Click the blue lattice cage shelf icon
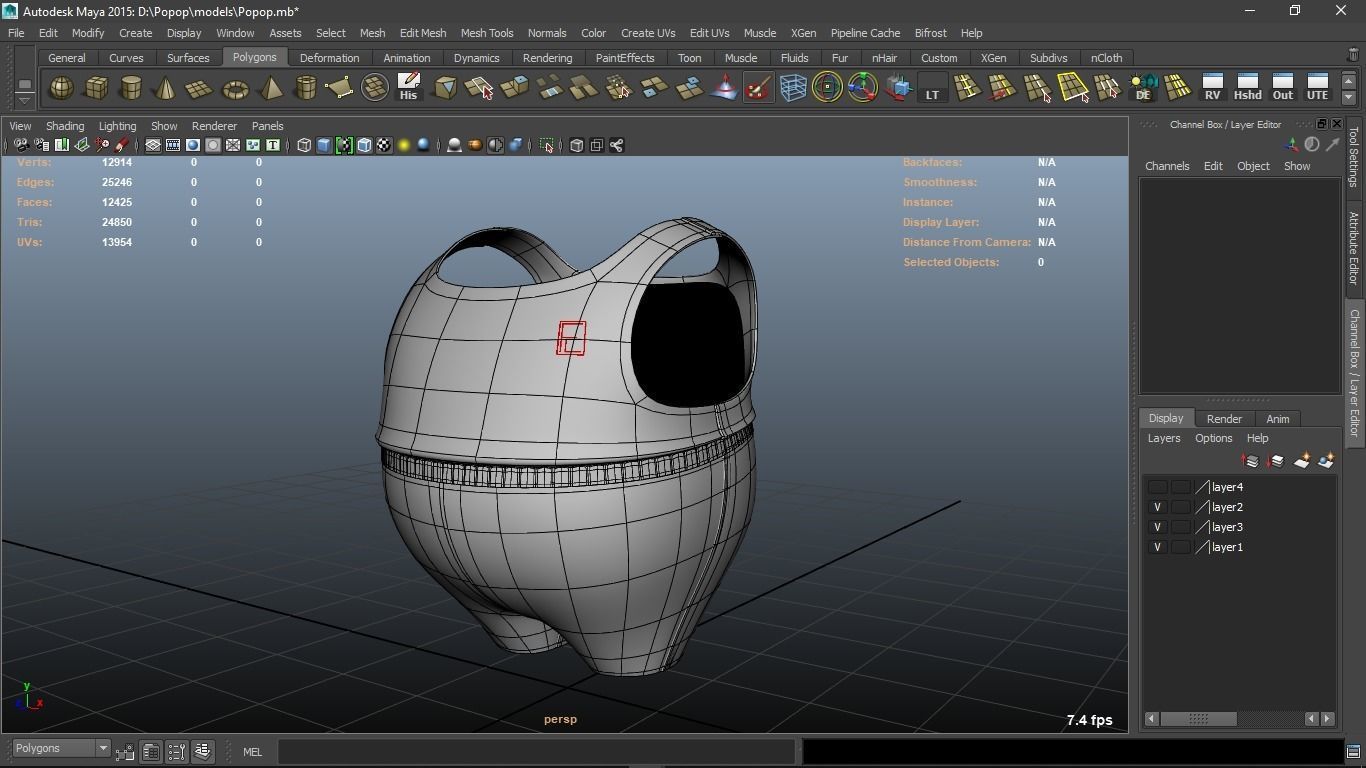 793,88
